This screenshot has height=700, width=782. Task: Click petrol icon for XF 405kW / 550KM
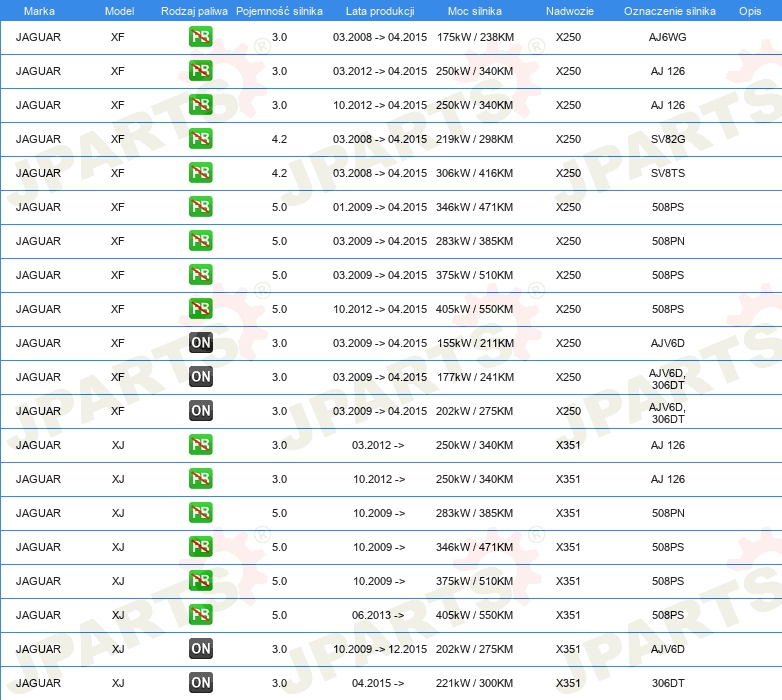tap(200, 308)
